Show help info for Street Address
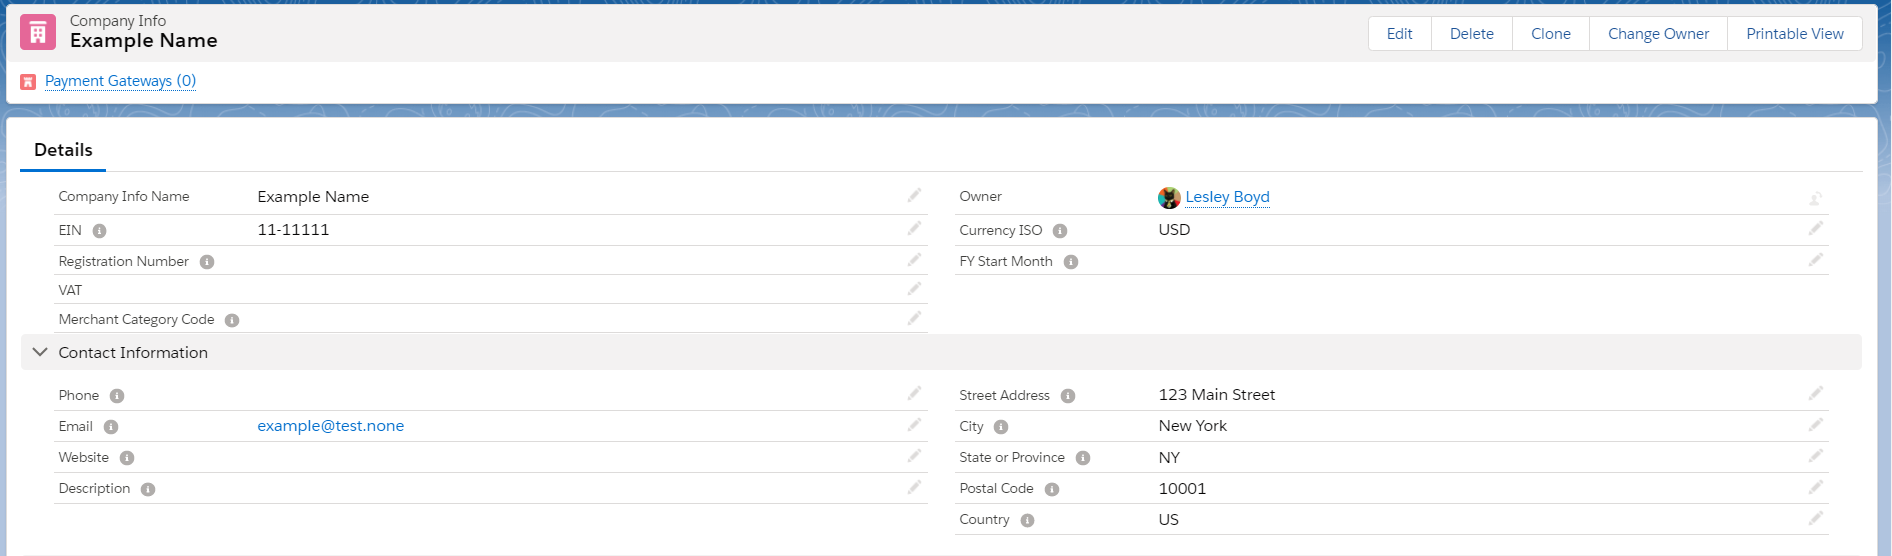The image size is (1892, 556). [1068, 396]
